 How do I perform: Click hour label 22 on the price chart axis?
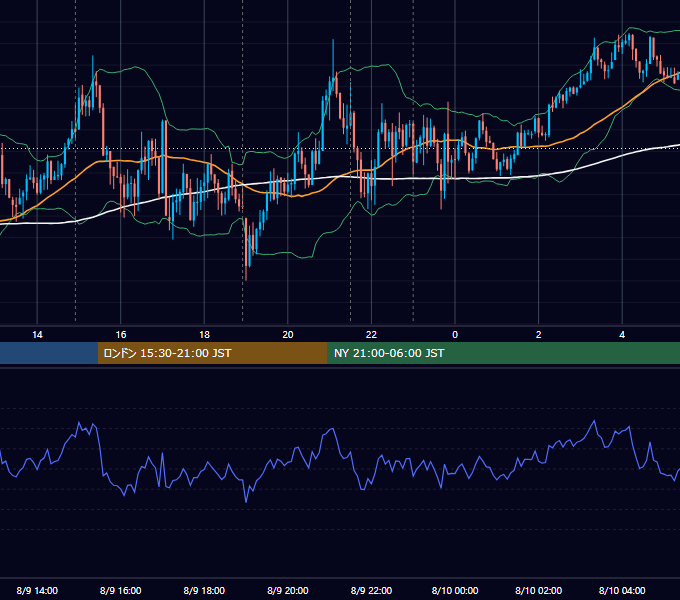[x=371, y=335]
